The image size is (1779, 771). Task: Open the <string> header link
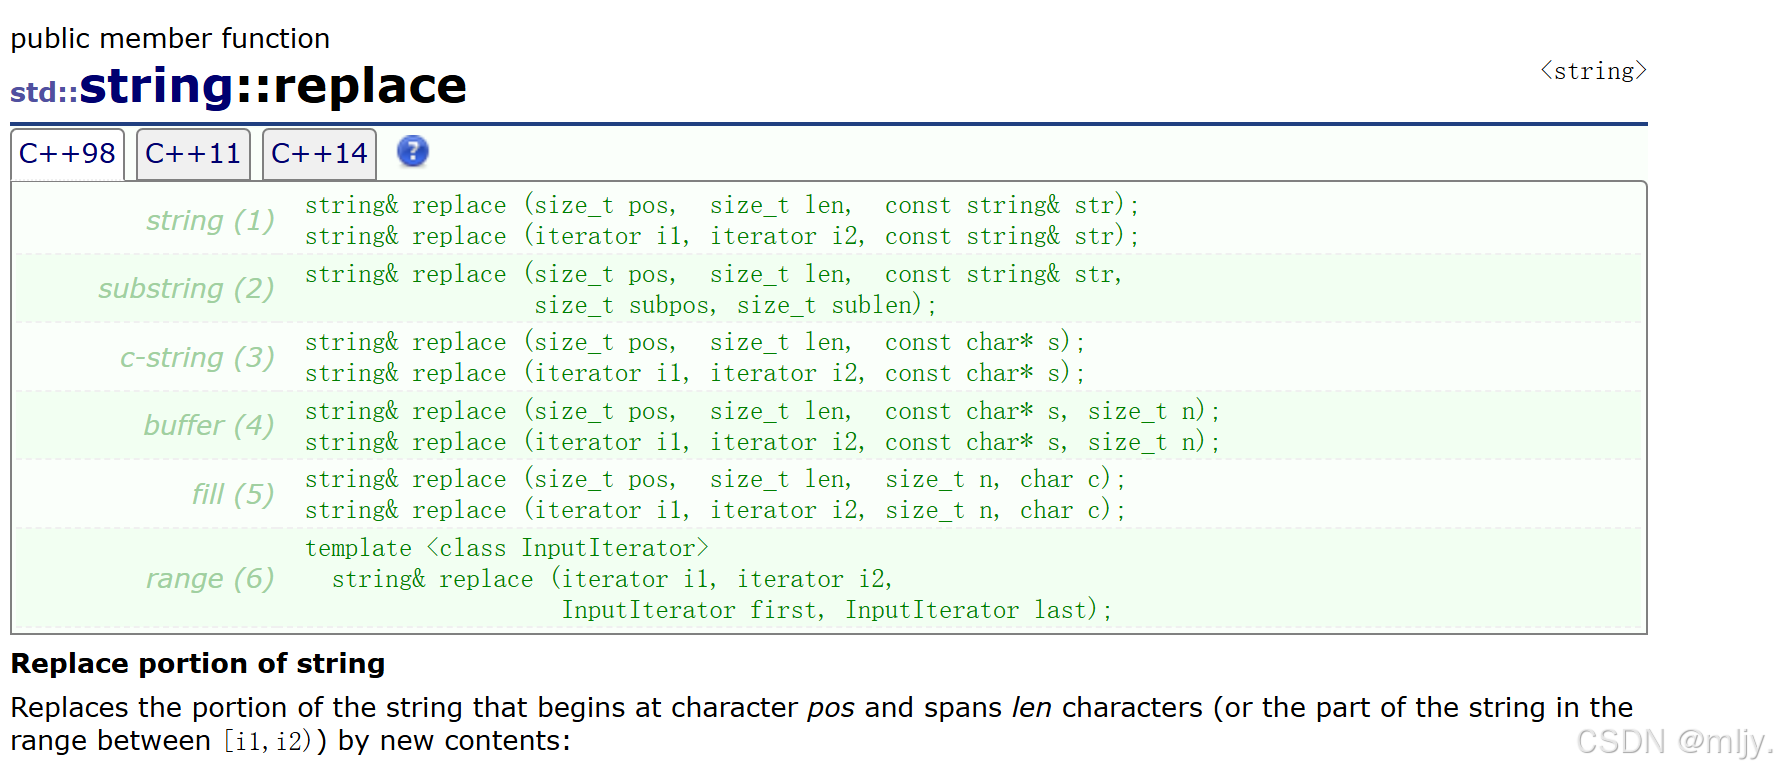pyautogui.click(x=1593, y=71)
